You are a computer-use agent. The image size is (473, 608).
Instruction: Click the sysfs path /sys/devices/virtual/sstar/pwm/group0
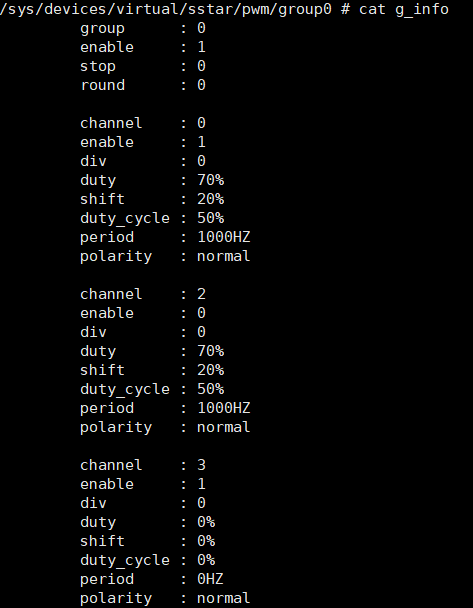166,9
